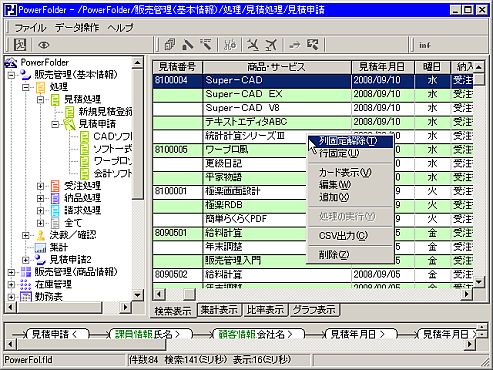Click the 商品・サービス column header

276,67
